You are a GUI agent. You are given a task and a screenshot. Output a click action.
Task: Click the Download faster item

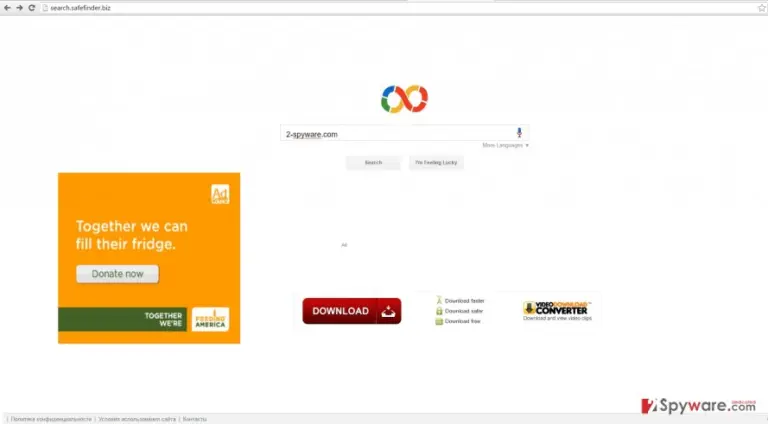click(460, 301)
